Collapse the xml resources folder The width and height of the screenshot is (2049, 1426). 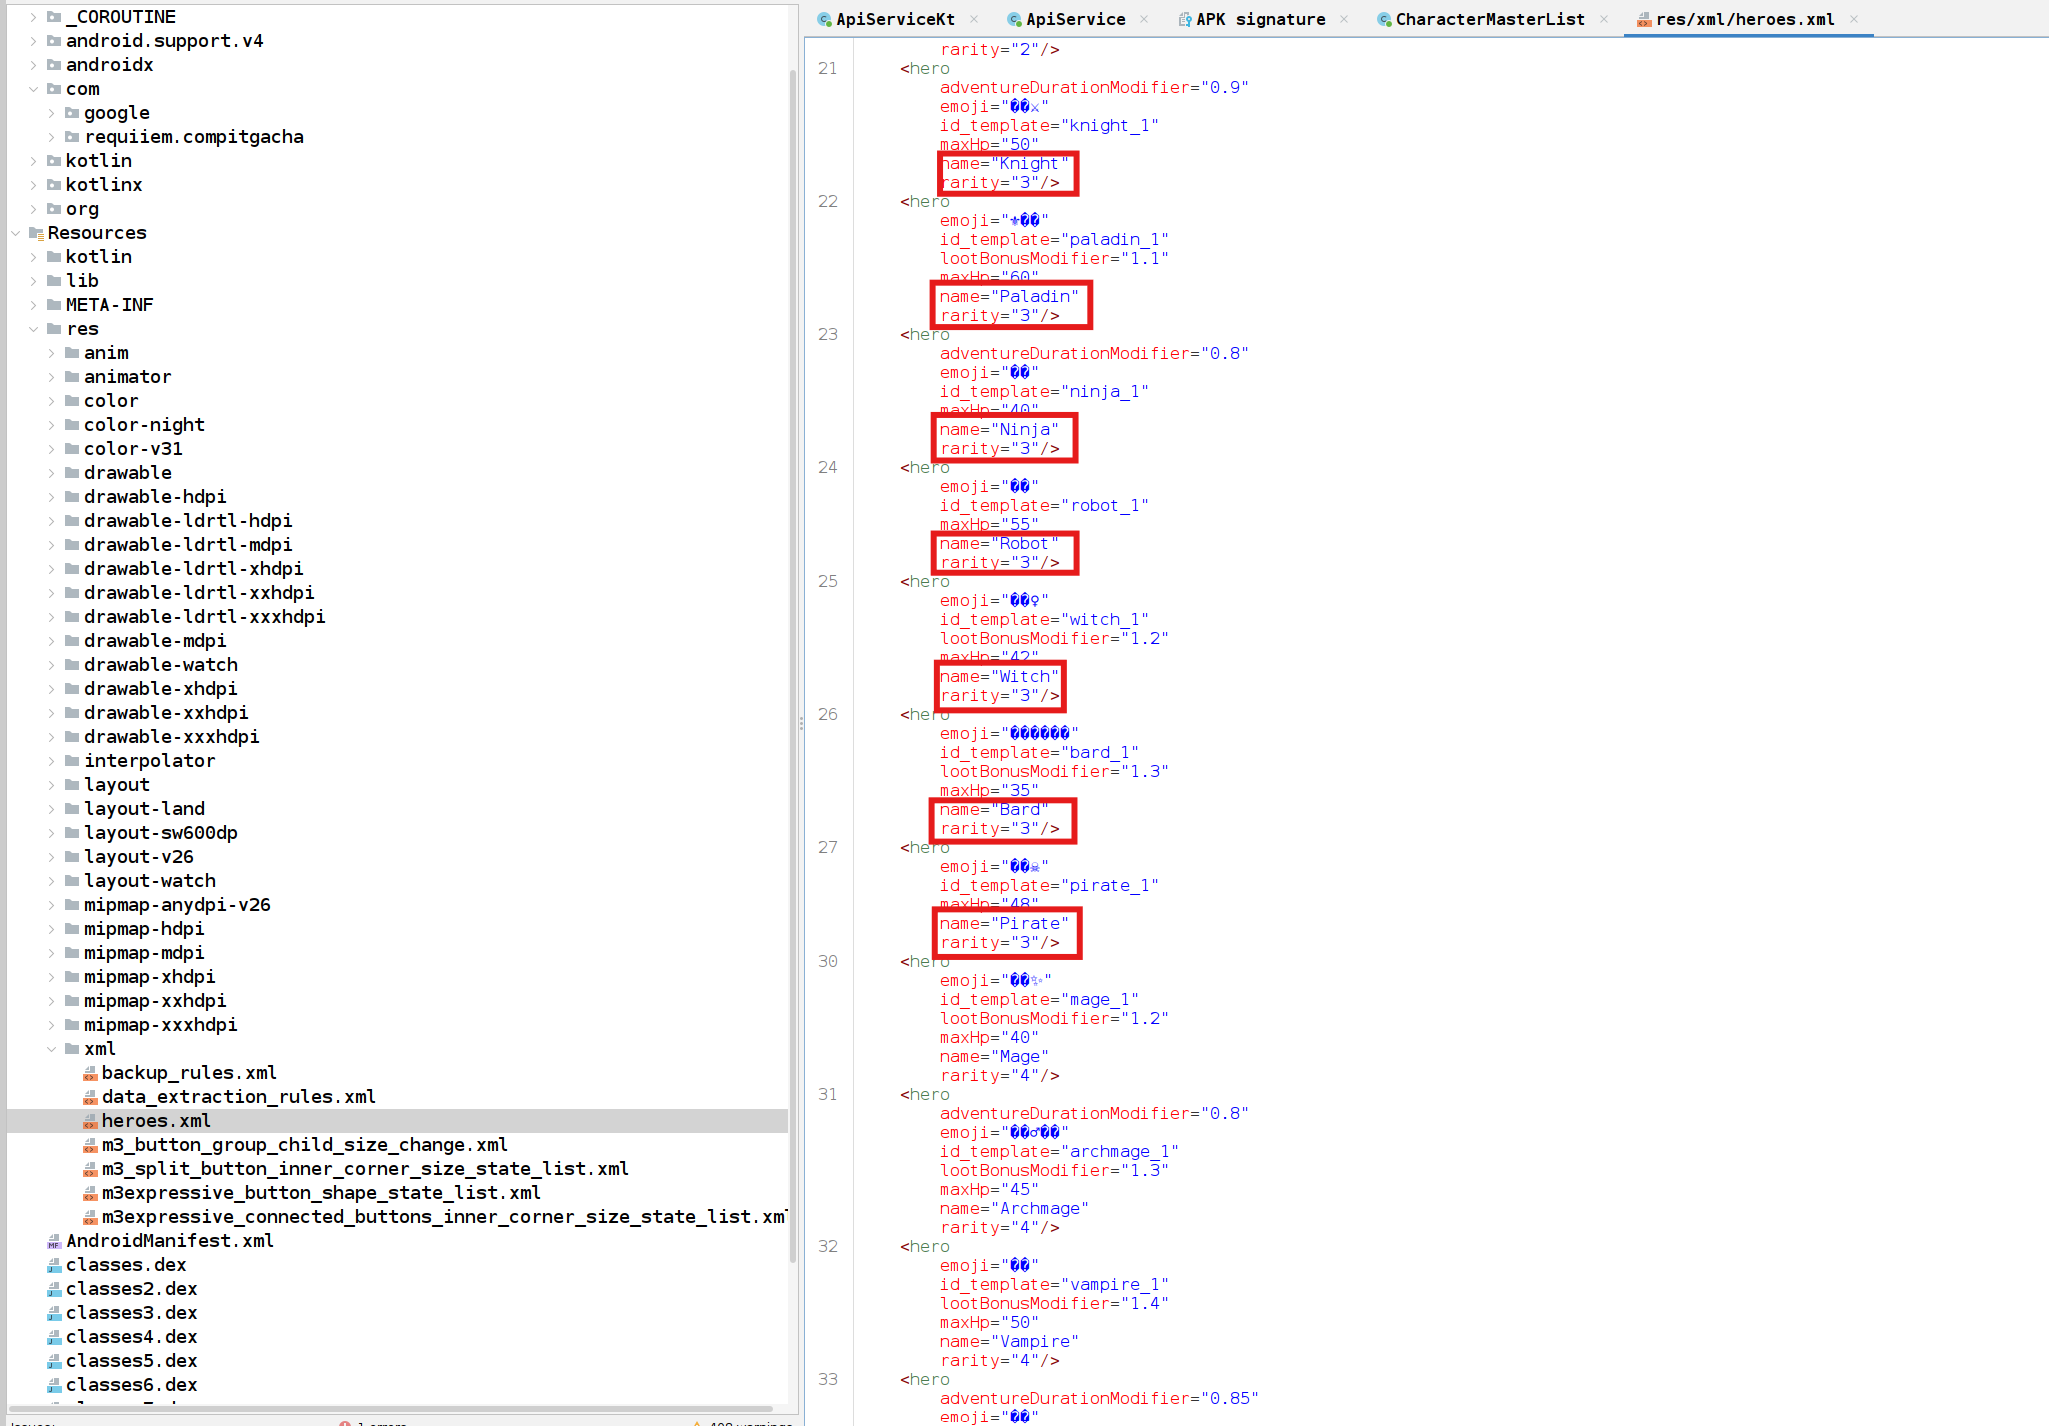click(x=52, y=1048)
